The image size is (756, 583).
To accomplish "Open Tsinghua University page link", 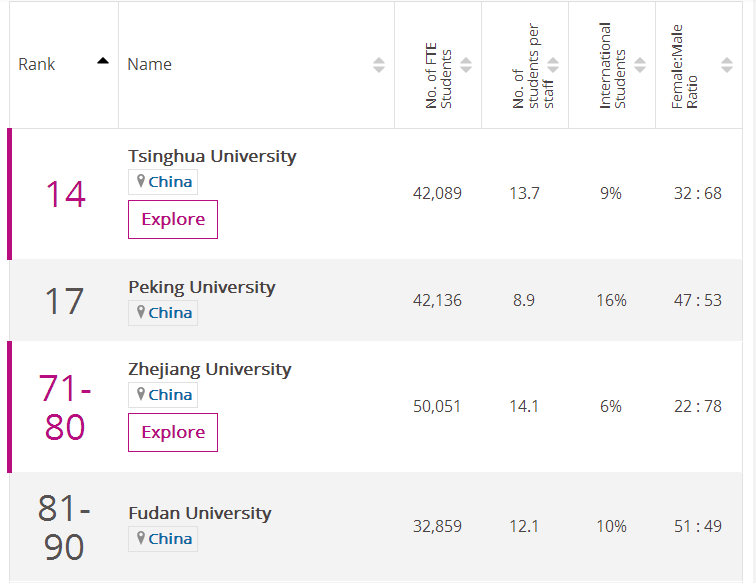I will [212, 156].
